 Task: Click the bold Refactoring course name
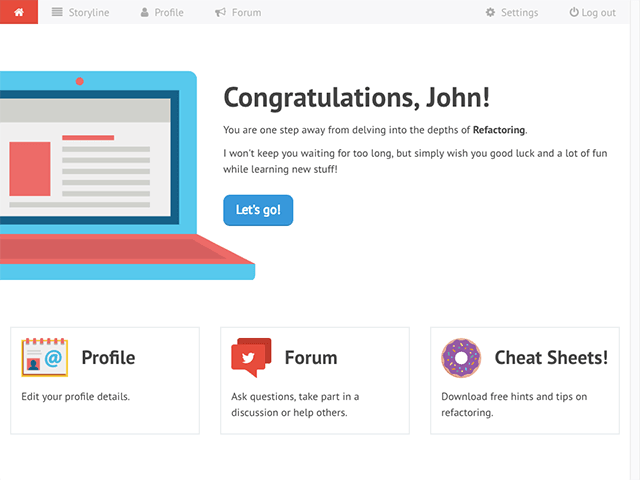498,130
